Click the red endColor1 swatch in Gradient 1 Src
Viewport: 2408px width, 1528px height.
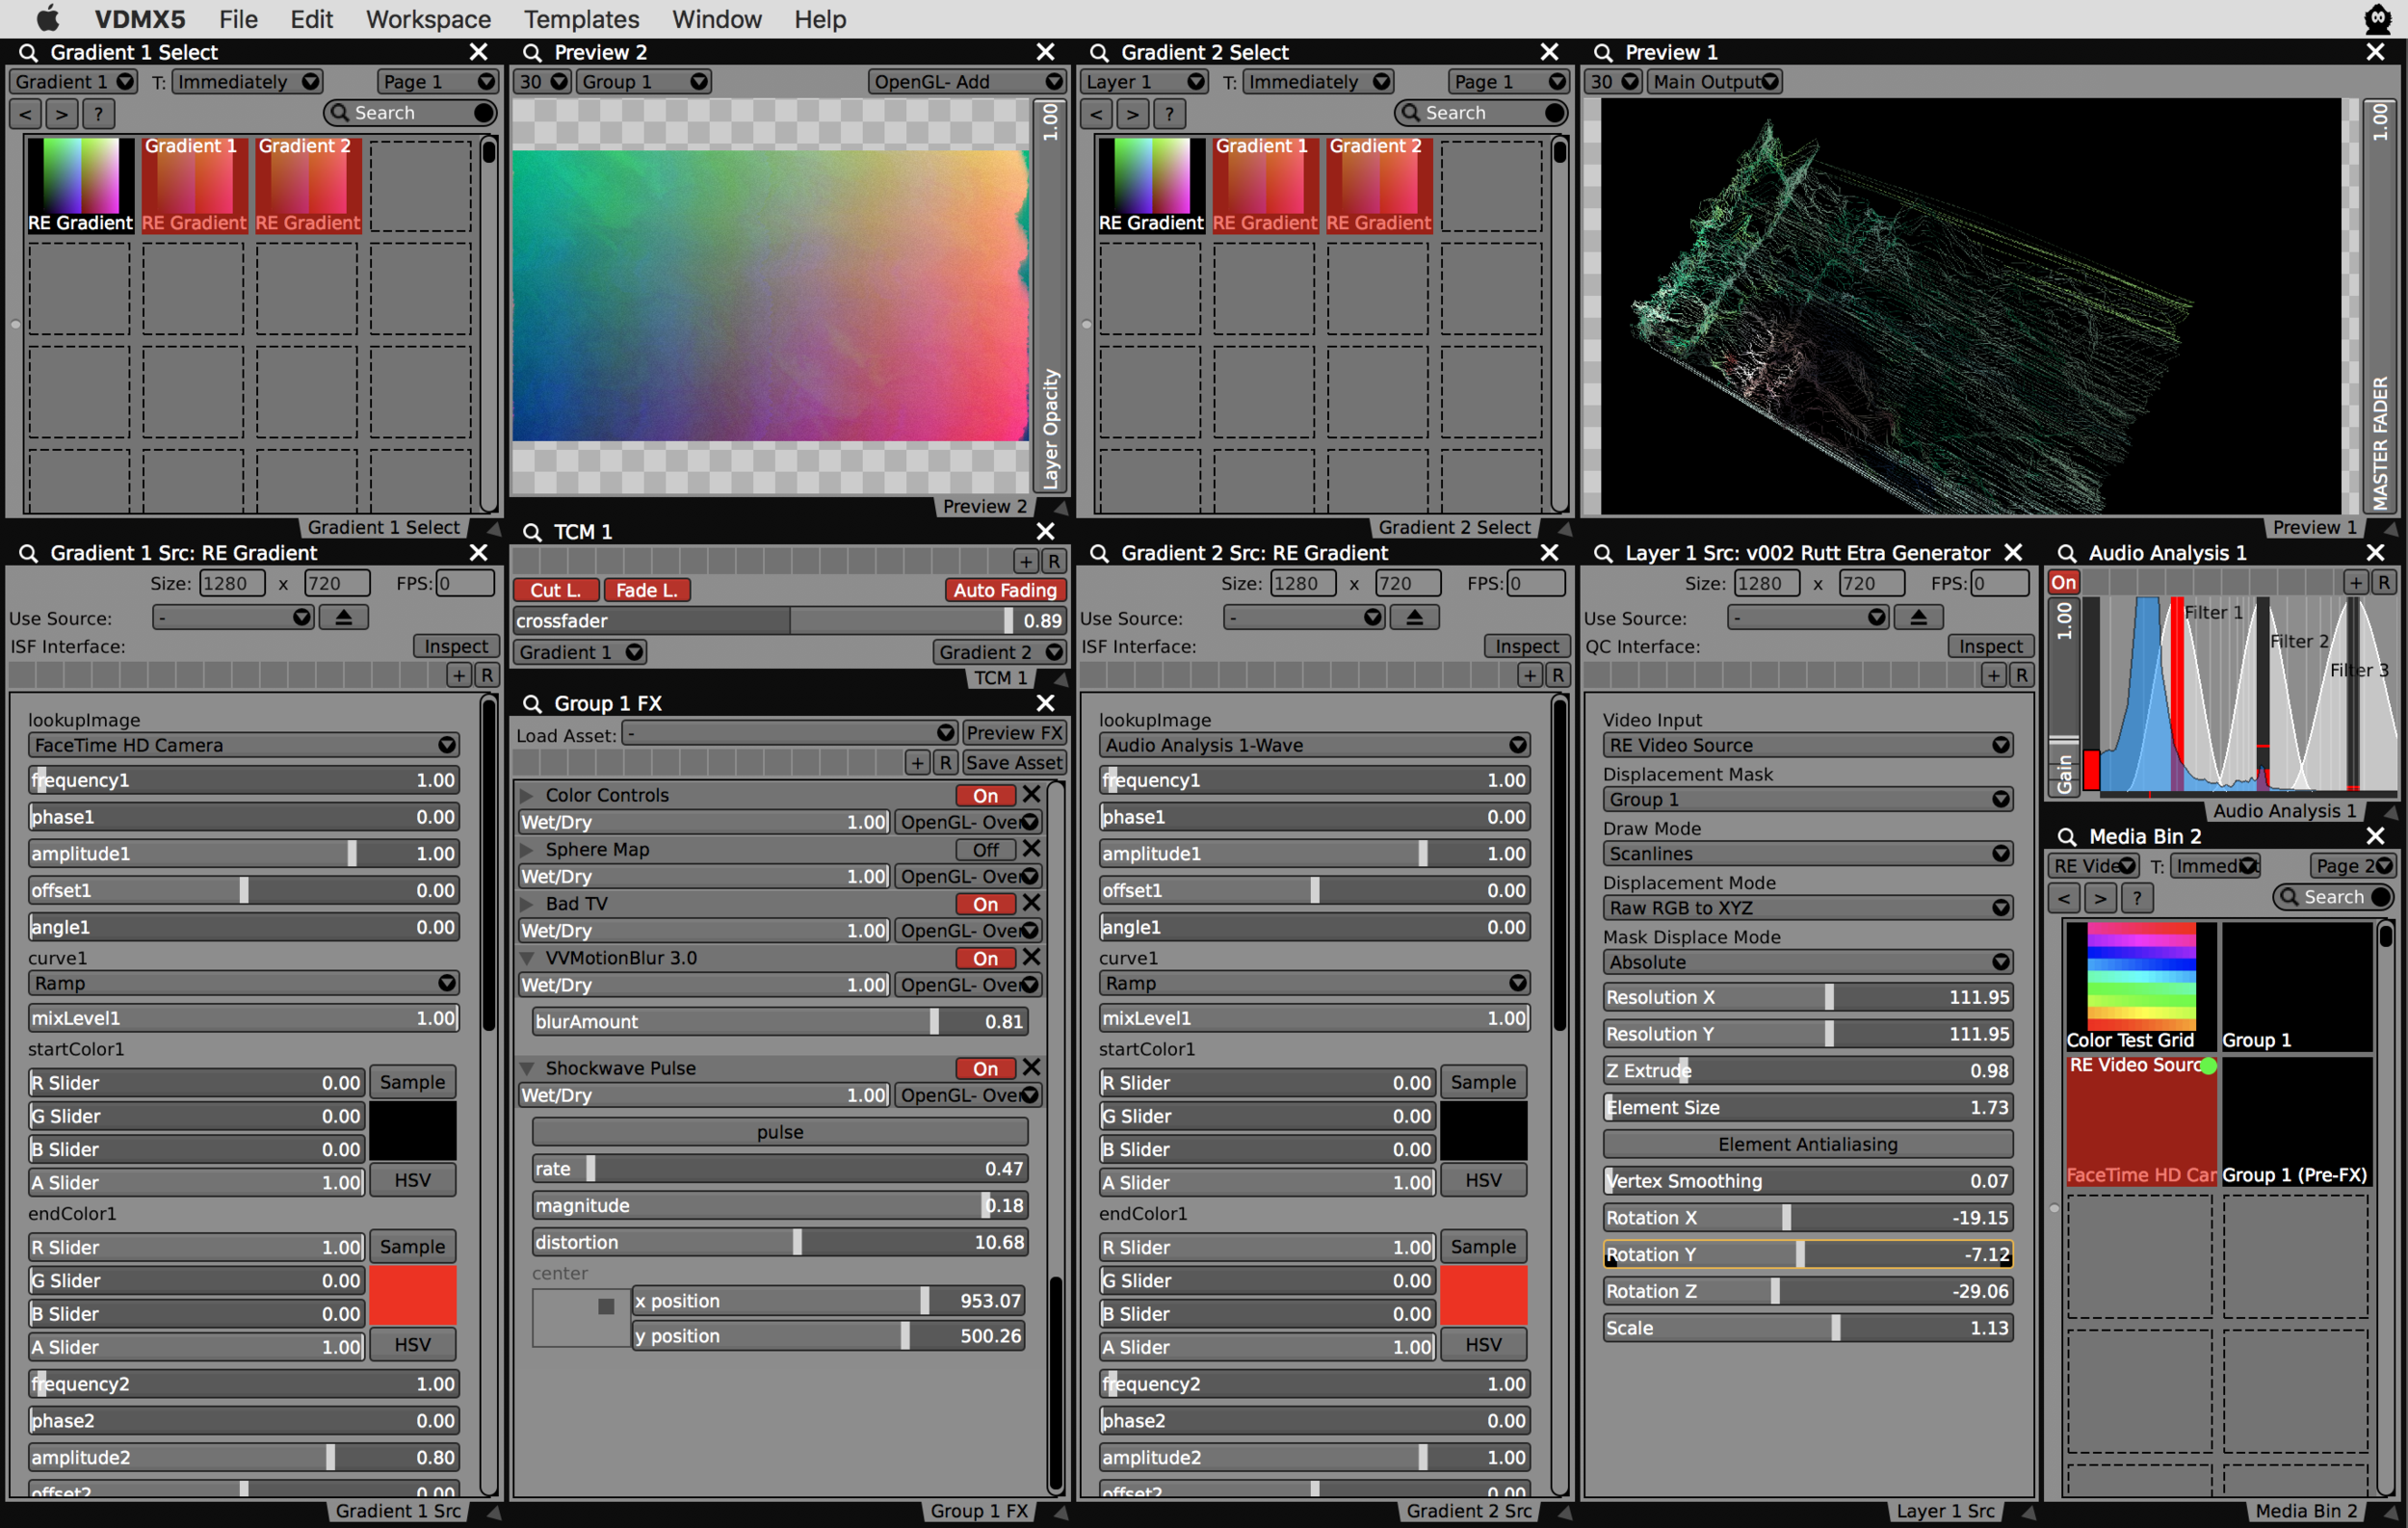click(x=412, y=1296)
